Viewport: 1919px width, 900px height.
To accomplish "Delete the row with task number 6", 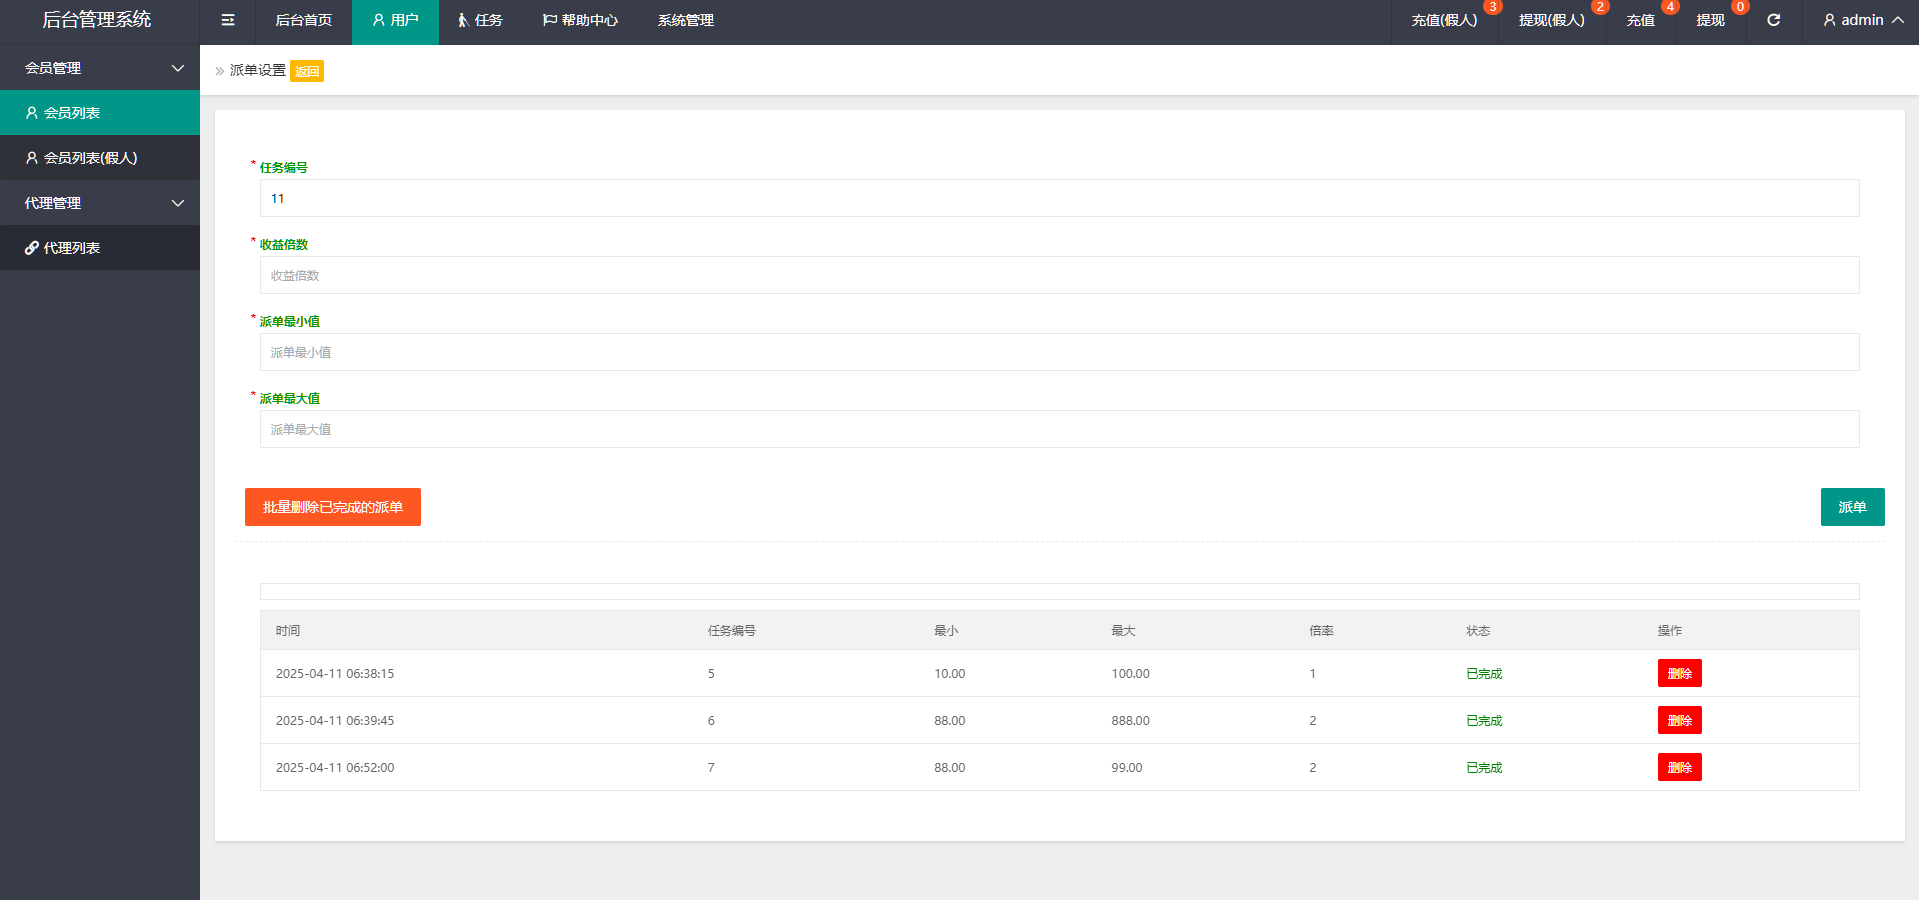I will tap(1679, 720).
